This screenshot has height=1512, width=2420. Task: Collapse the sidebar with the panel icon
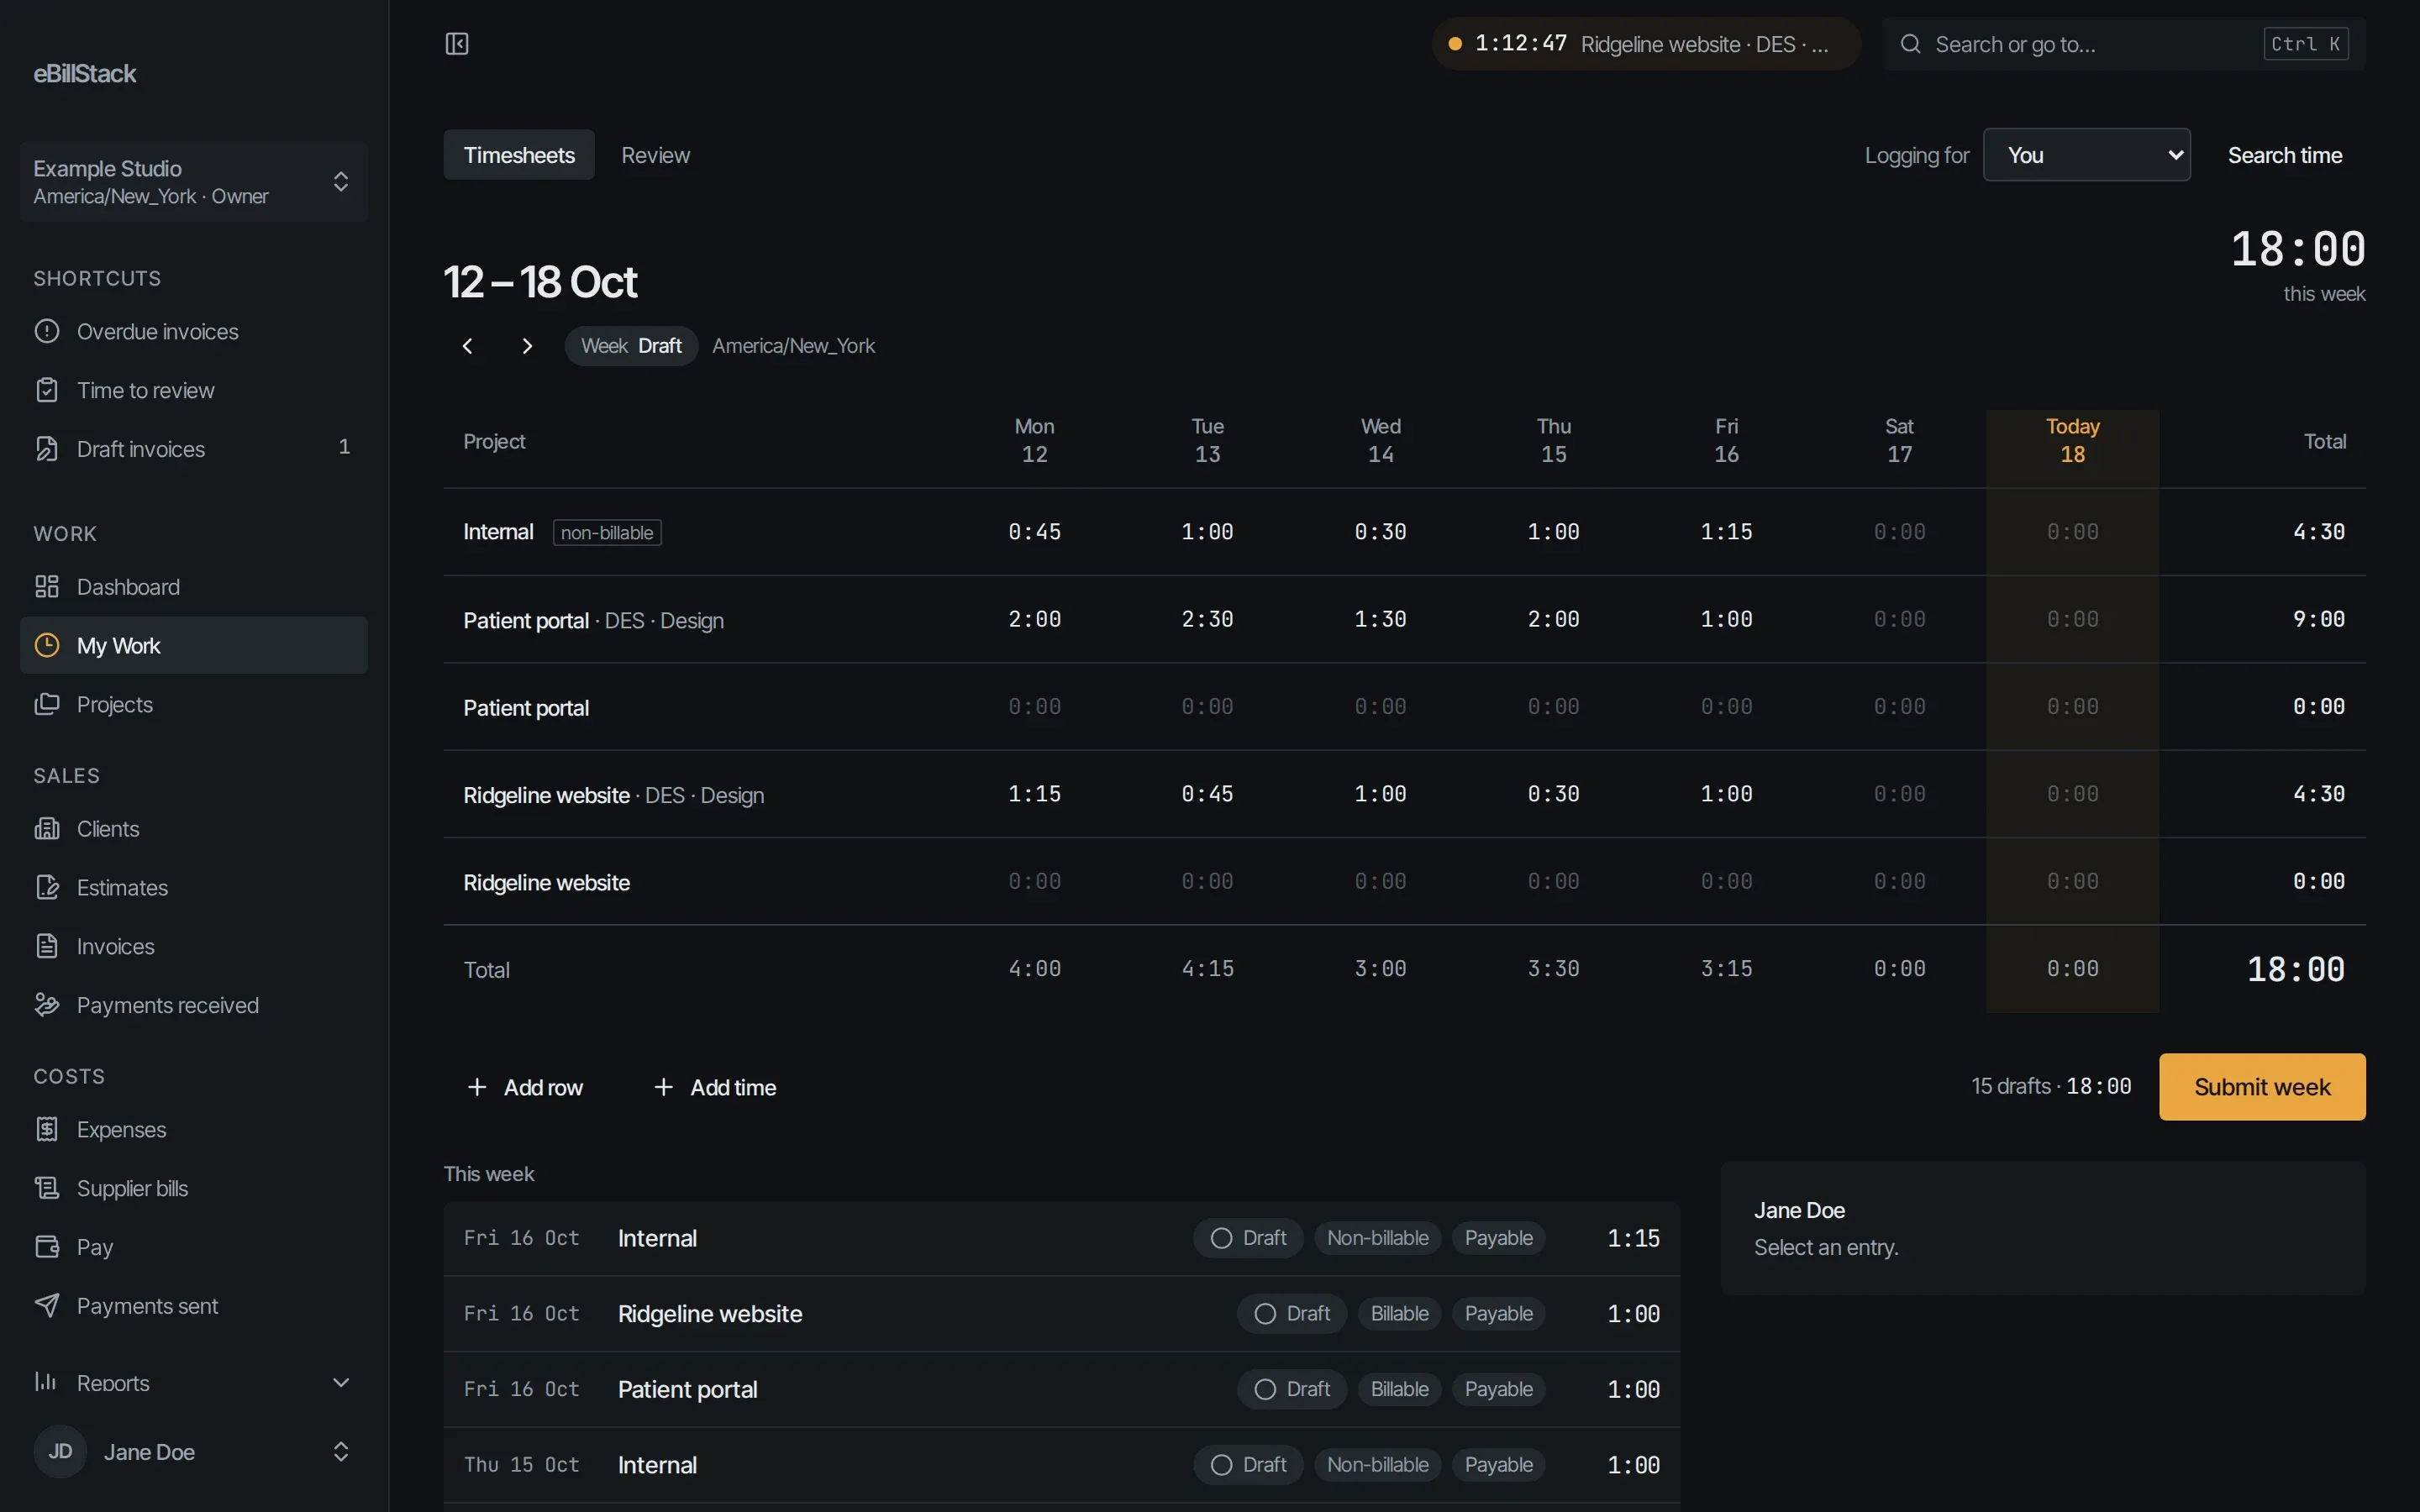[457, 43]
